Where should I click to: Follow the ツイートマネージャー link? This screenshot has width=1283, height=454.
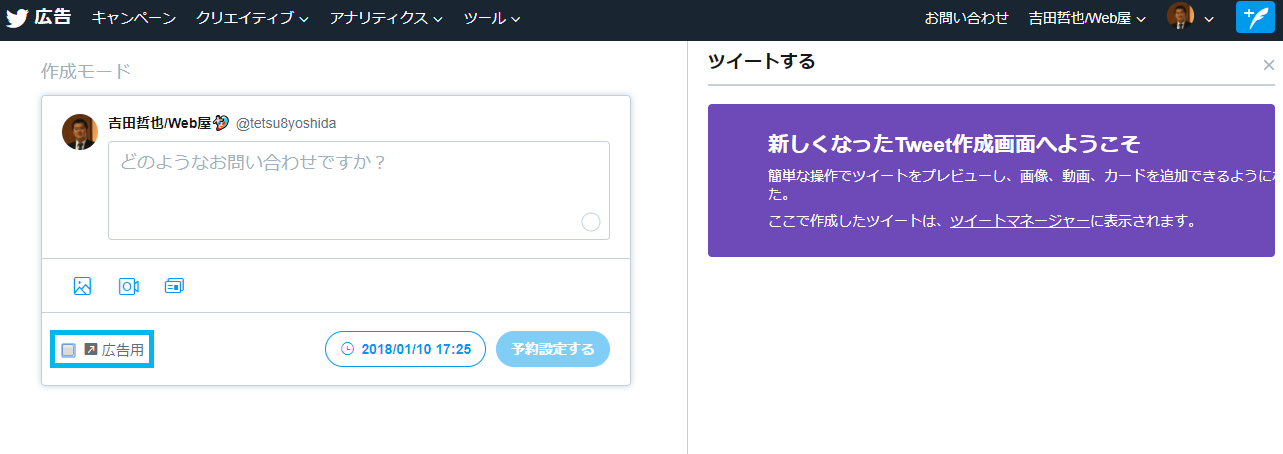tap(1019, 221)
